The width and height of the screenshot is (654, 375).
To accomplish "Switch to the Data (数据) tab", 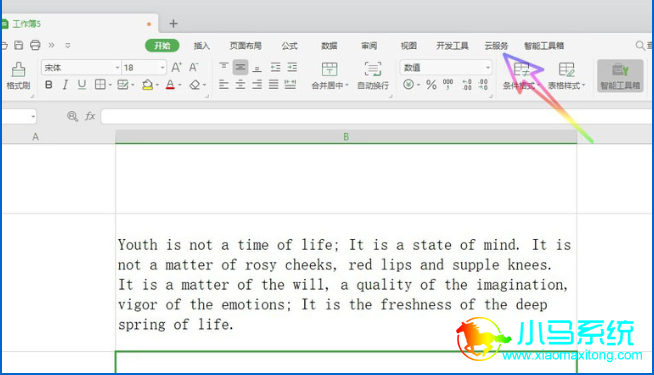I will click(329, 46).
